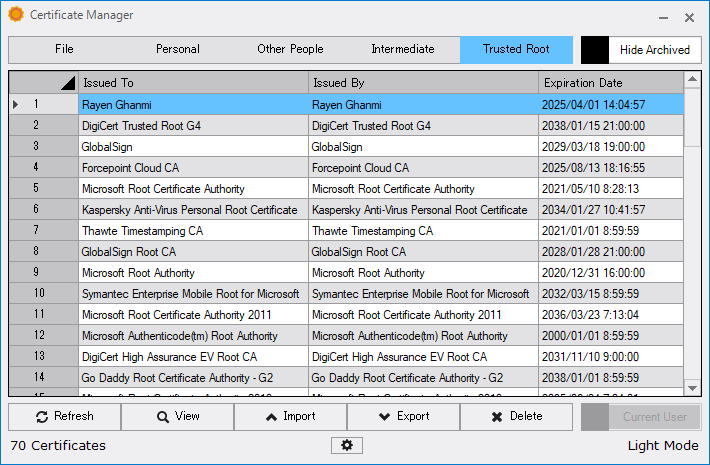The width and height of the screenshot is (710, 465).
Task: Select Microsoft Authenticode(tm) Root Authority Issued To cell
Action: 193,336
